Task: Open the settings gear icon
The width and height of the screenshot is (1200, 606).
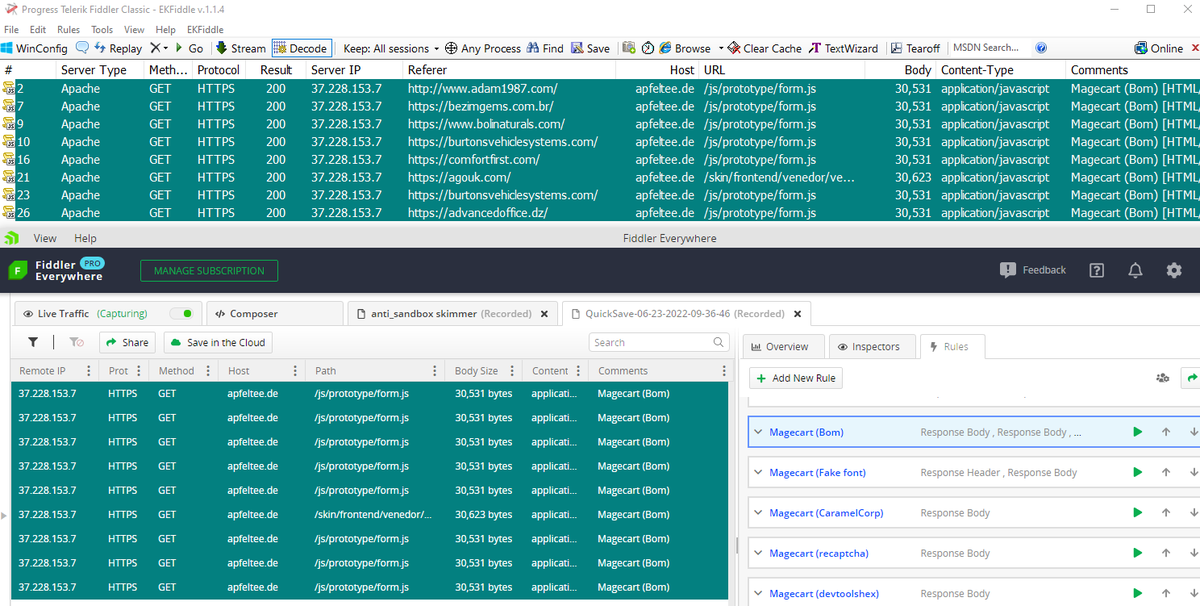Action: pos(1174,271)
